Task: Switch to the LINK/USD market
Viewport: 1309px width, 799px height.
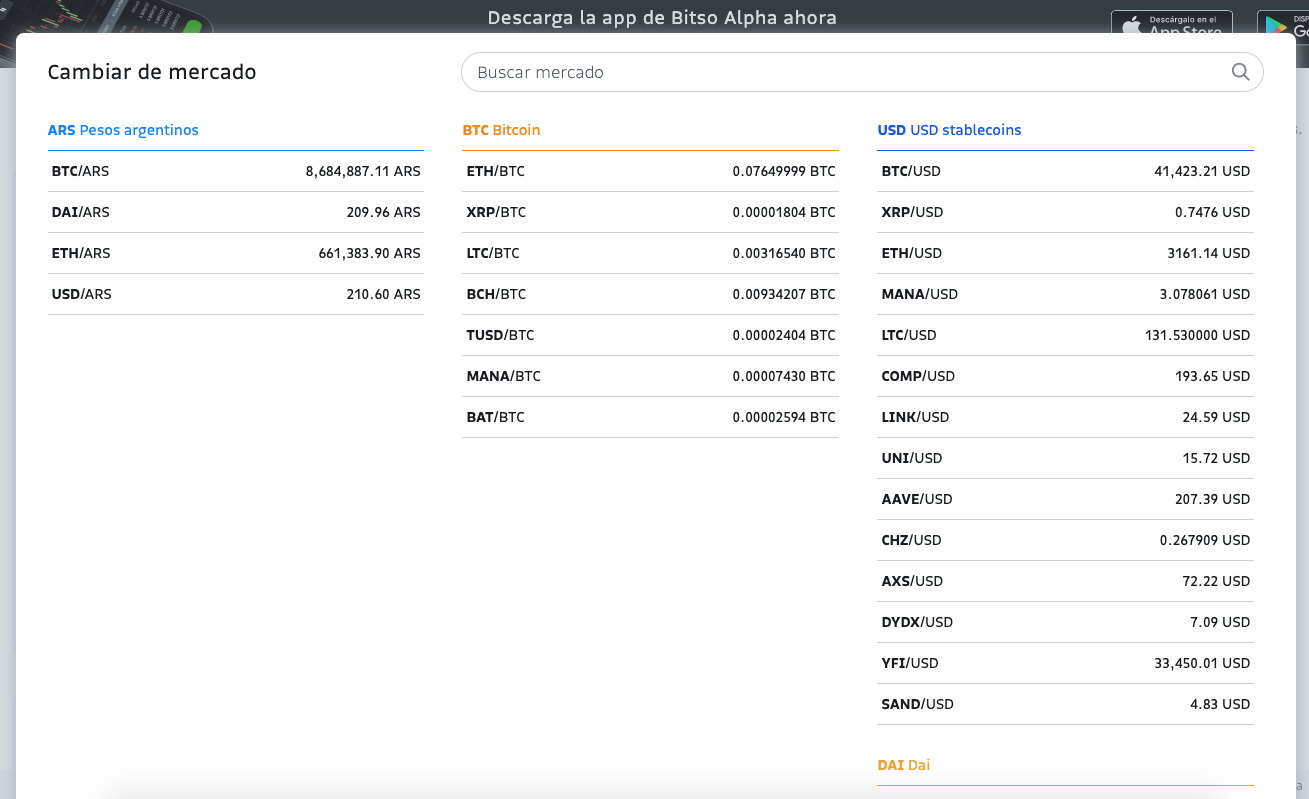Action: pyautogui.click(x=1065, y=417)
